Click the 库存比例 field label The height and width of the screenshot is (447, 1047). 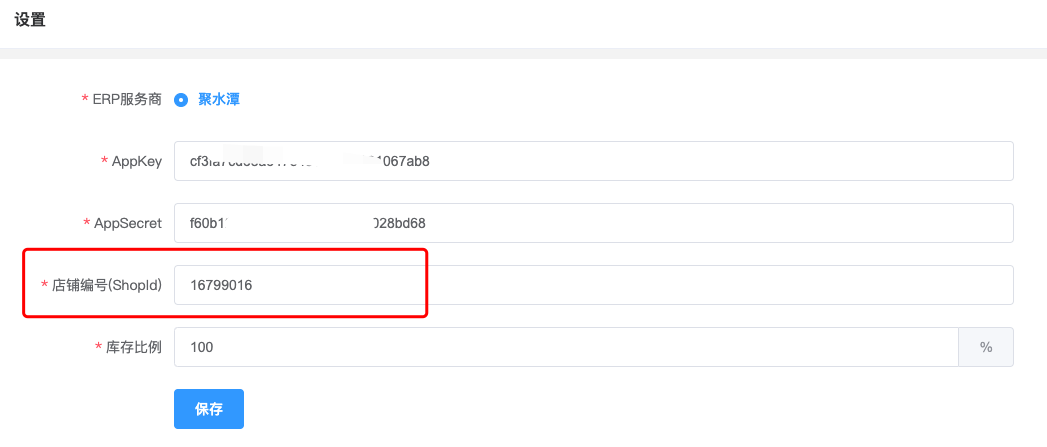click(134, 347)
